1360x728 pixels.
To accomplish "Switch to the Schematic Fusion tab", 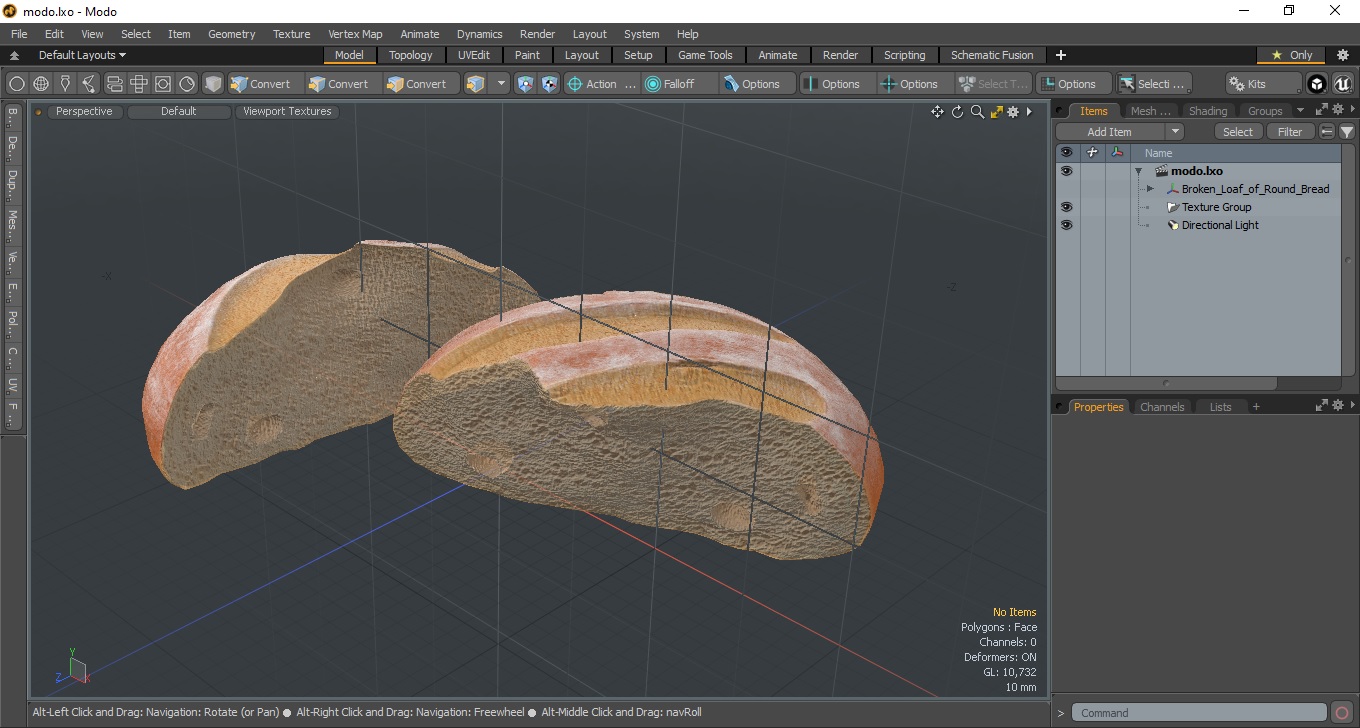I will (992, 55).
